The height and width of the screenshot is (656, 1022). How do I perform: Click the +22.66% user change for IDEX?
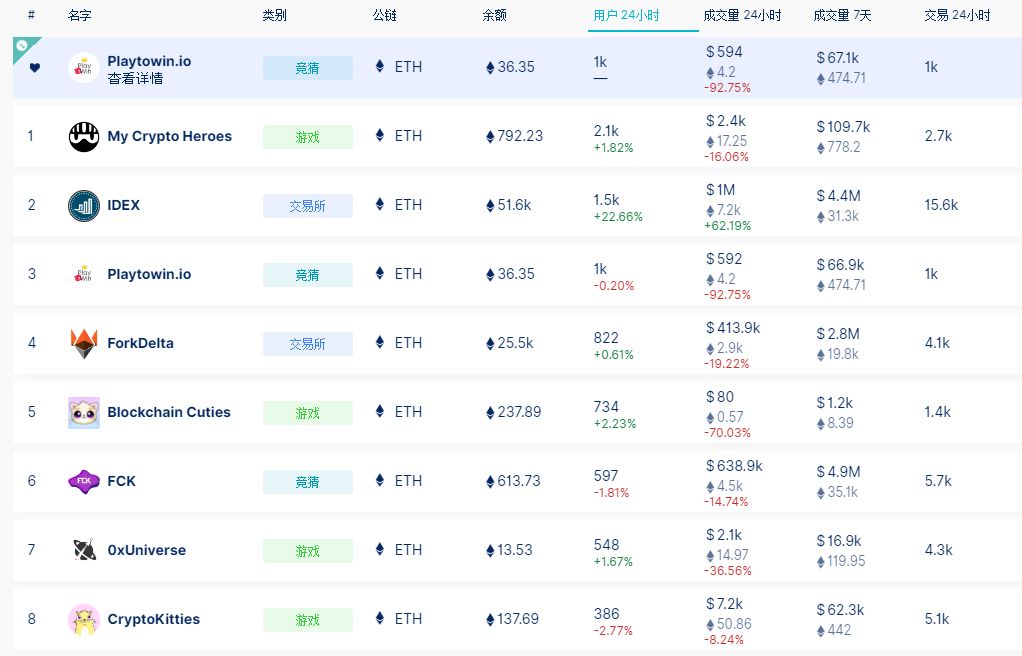click(x=618, y=216)
